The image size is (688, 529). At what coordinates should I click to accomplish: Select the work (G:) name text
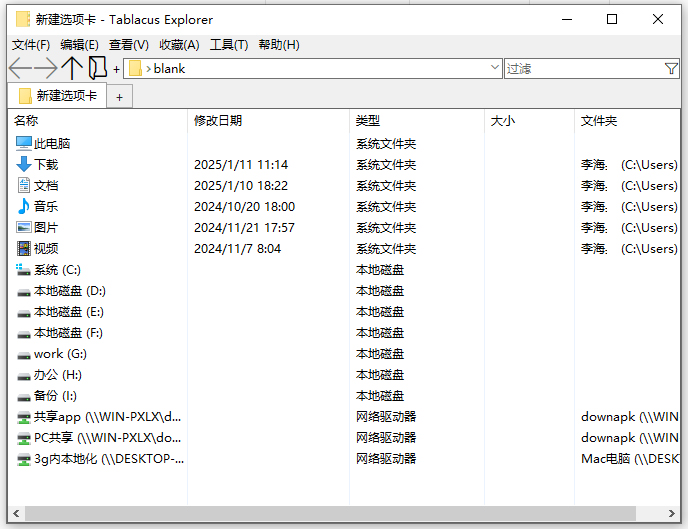click(x=60, y=354)
